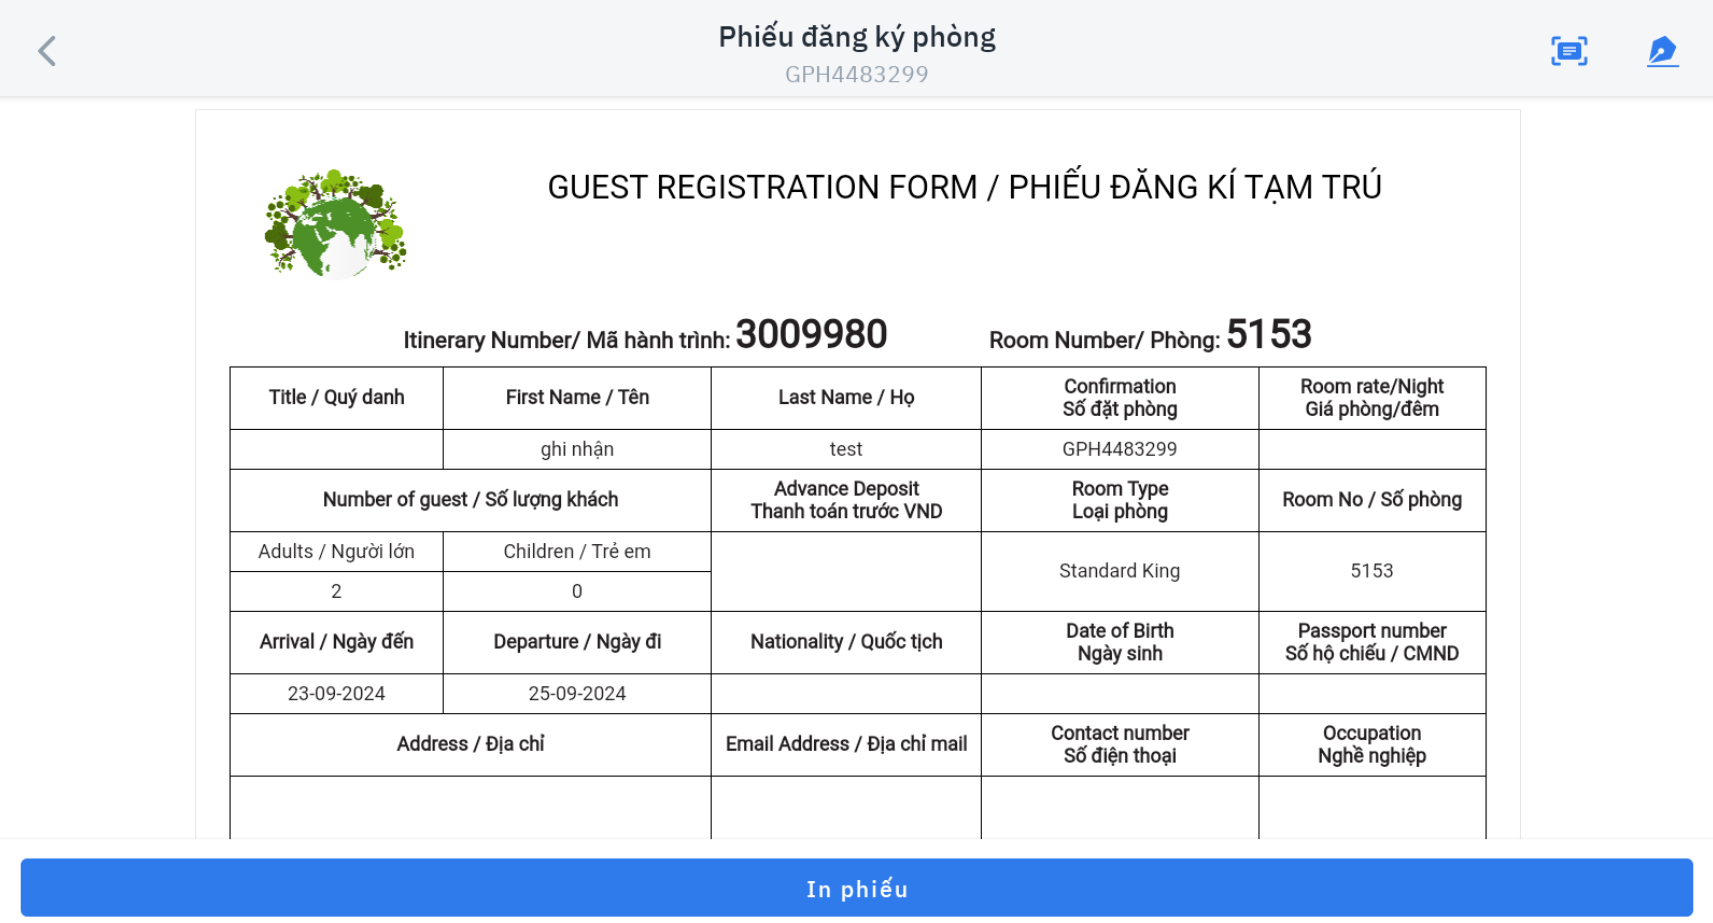Image resolution: width=1713 pixels, height=923 pixels.
Task: Click the last name "test" cell
Action: (x=846, y=450)
